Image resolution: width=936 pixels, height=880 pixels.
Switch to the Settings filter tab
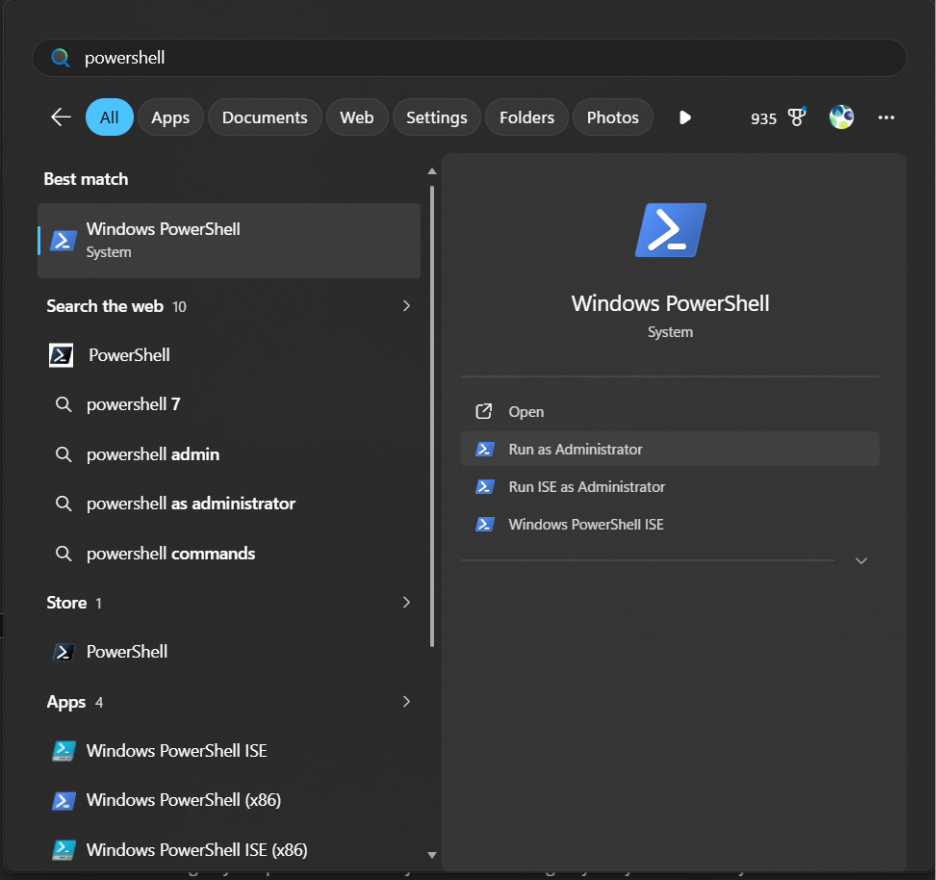pyautogui.click(x=437, y=117)
